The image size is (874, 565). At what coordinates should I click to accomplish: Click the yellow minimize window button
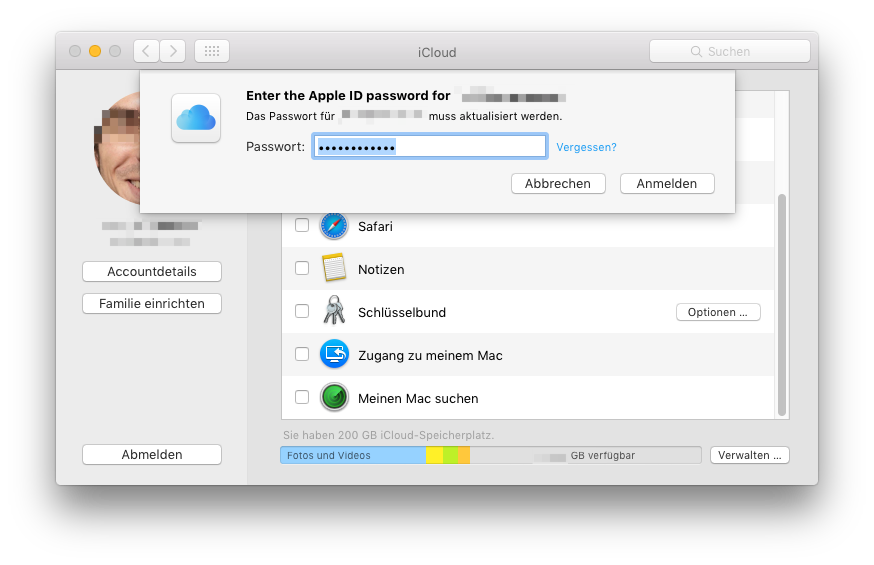pyautogui.click(x=95, y=51)
